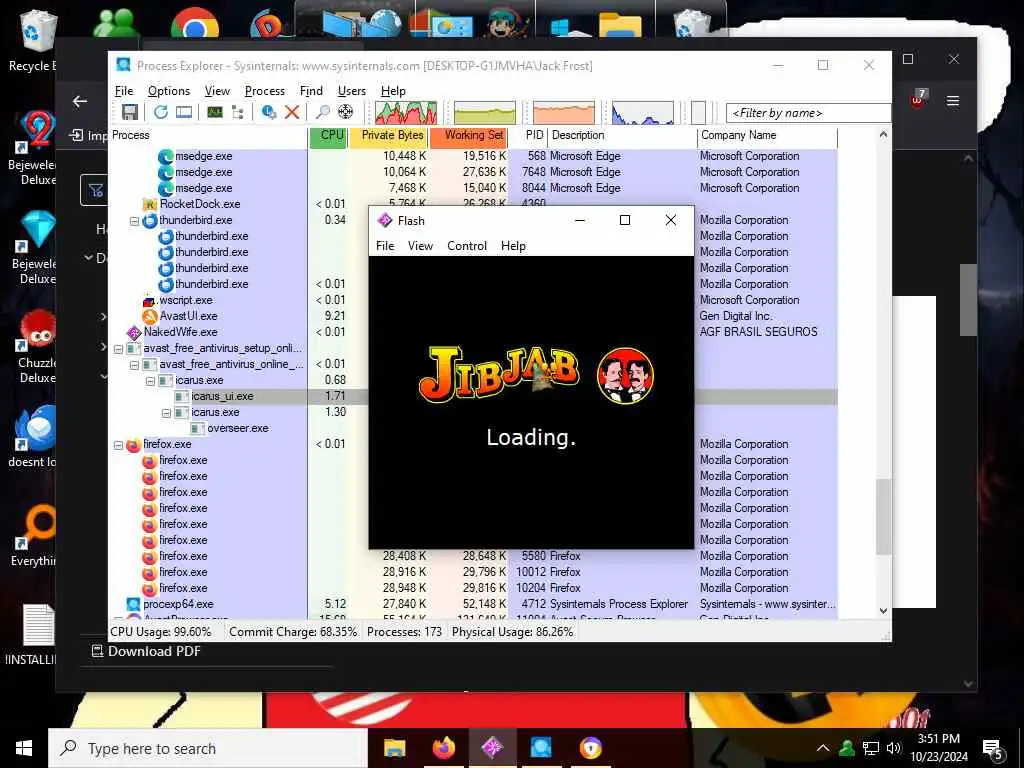Collapse the icarus.exe node with CPU 1.30
This screenshot has width=1024, height=768.
coord(166,413)
